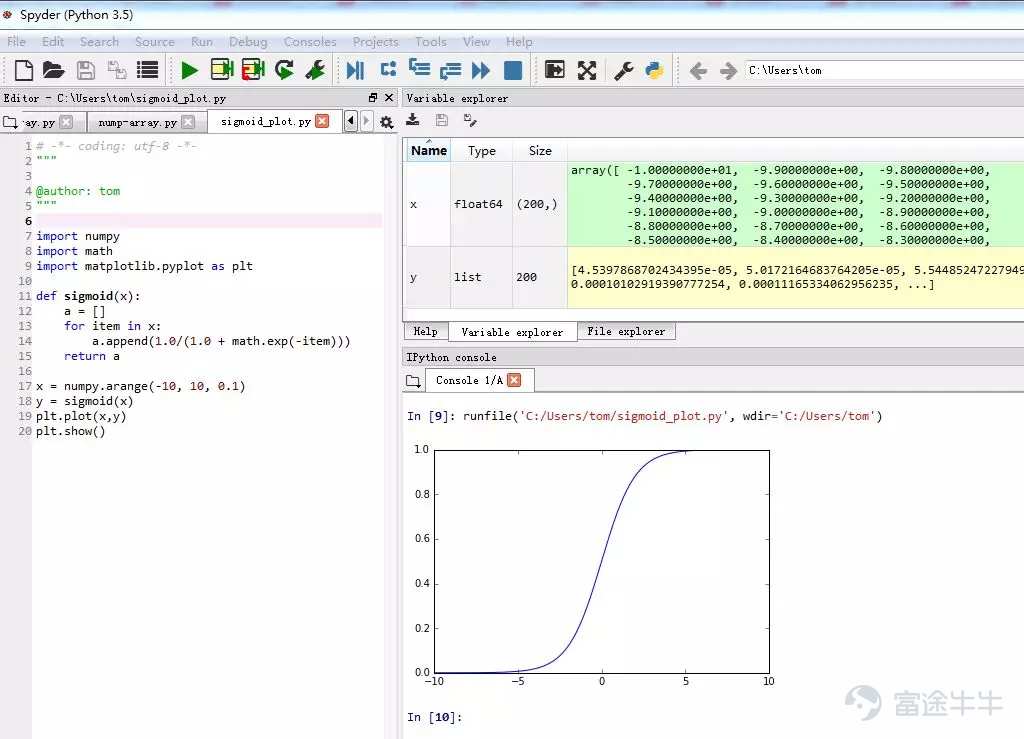Run the file with the green play button

(189, 70)
